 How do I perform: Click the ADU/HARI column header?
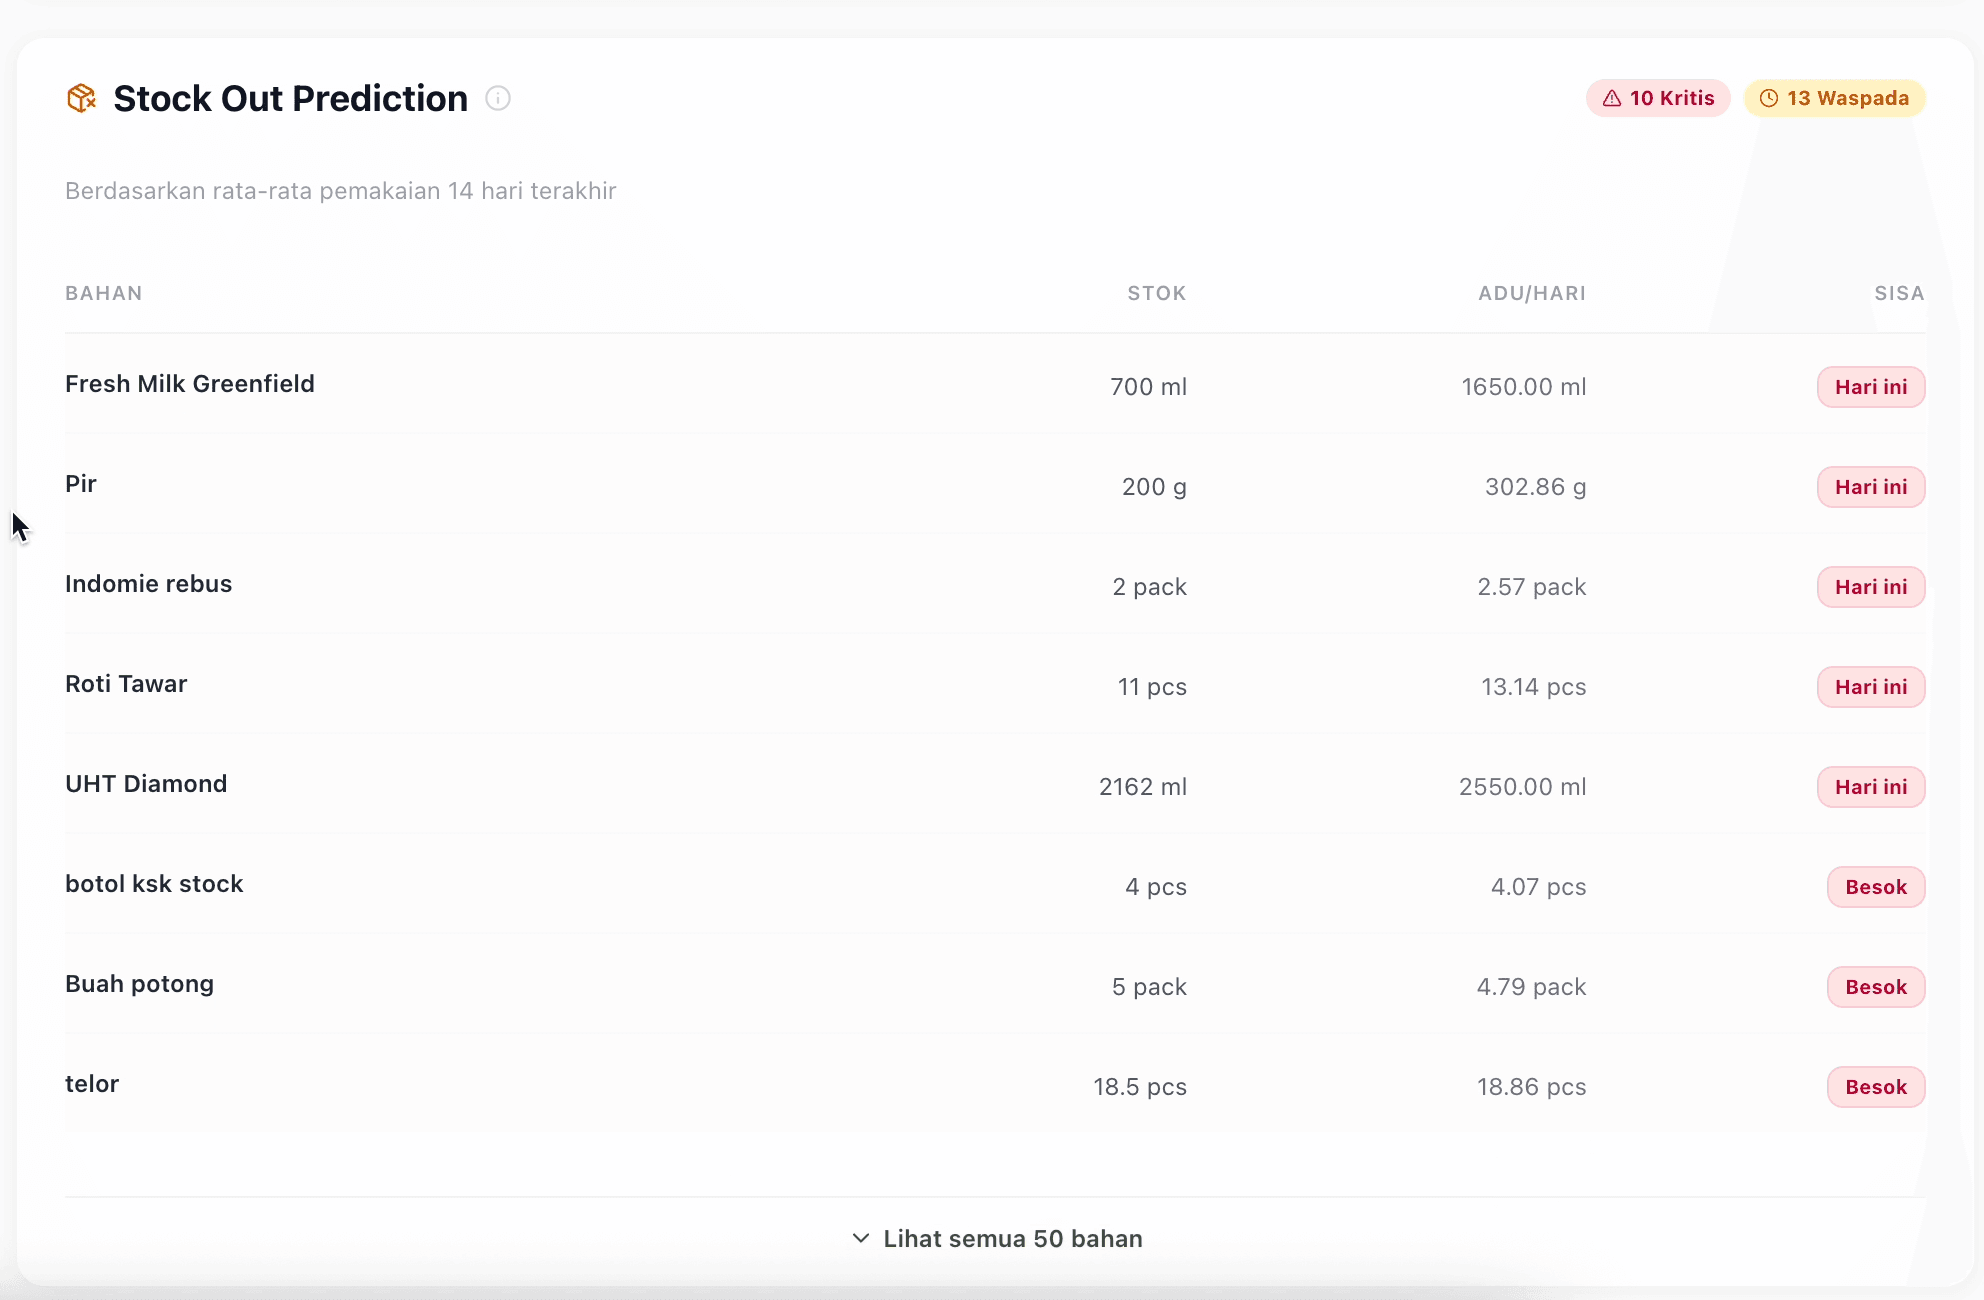point(1532,293)
